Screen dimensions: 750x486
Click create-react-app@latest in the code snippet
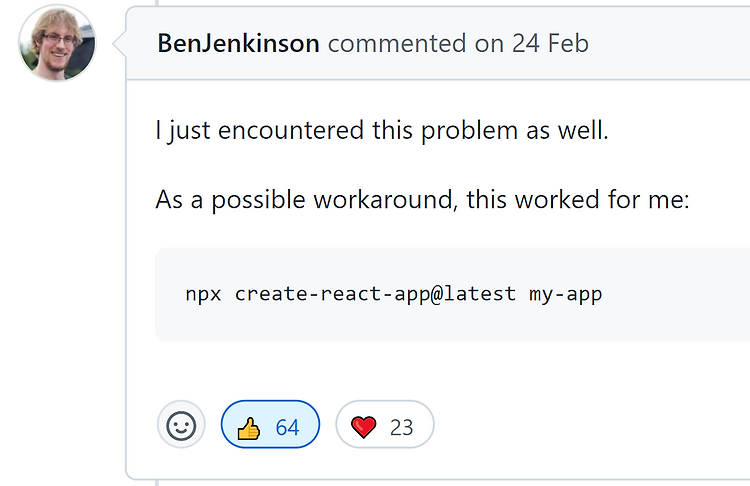[375, 294]
